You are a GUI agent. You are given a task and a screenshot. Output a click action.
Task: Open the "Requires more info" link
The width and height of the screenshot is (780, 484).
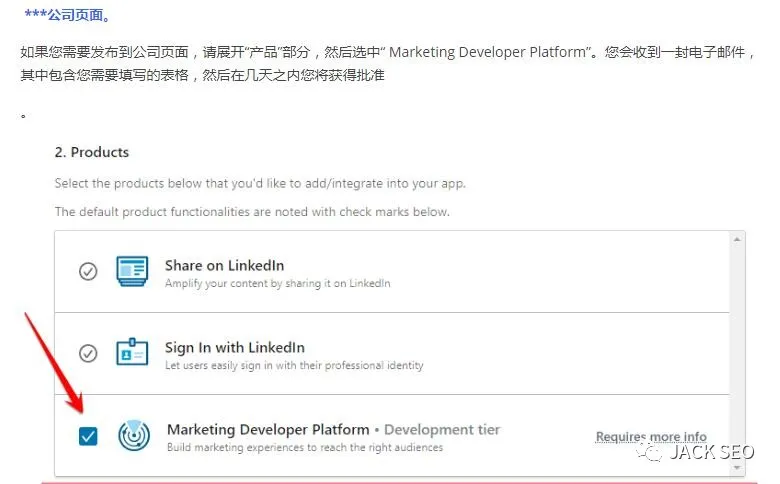tap(651, 437)
